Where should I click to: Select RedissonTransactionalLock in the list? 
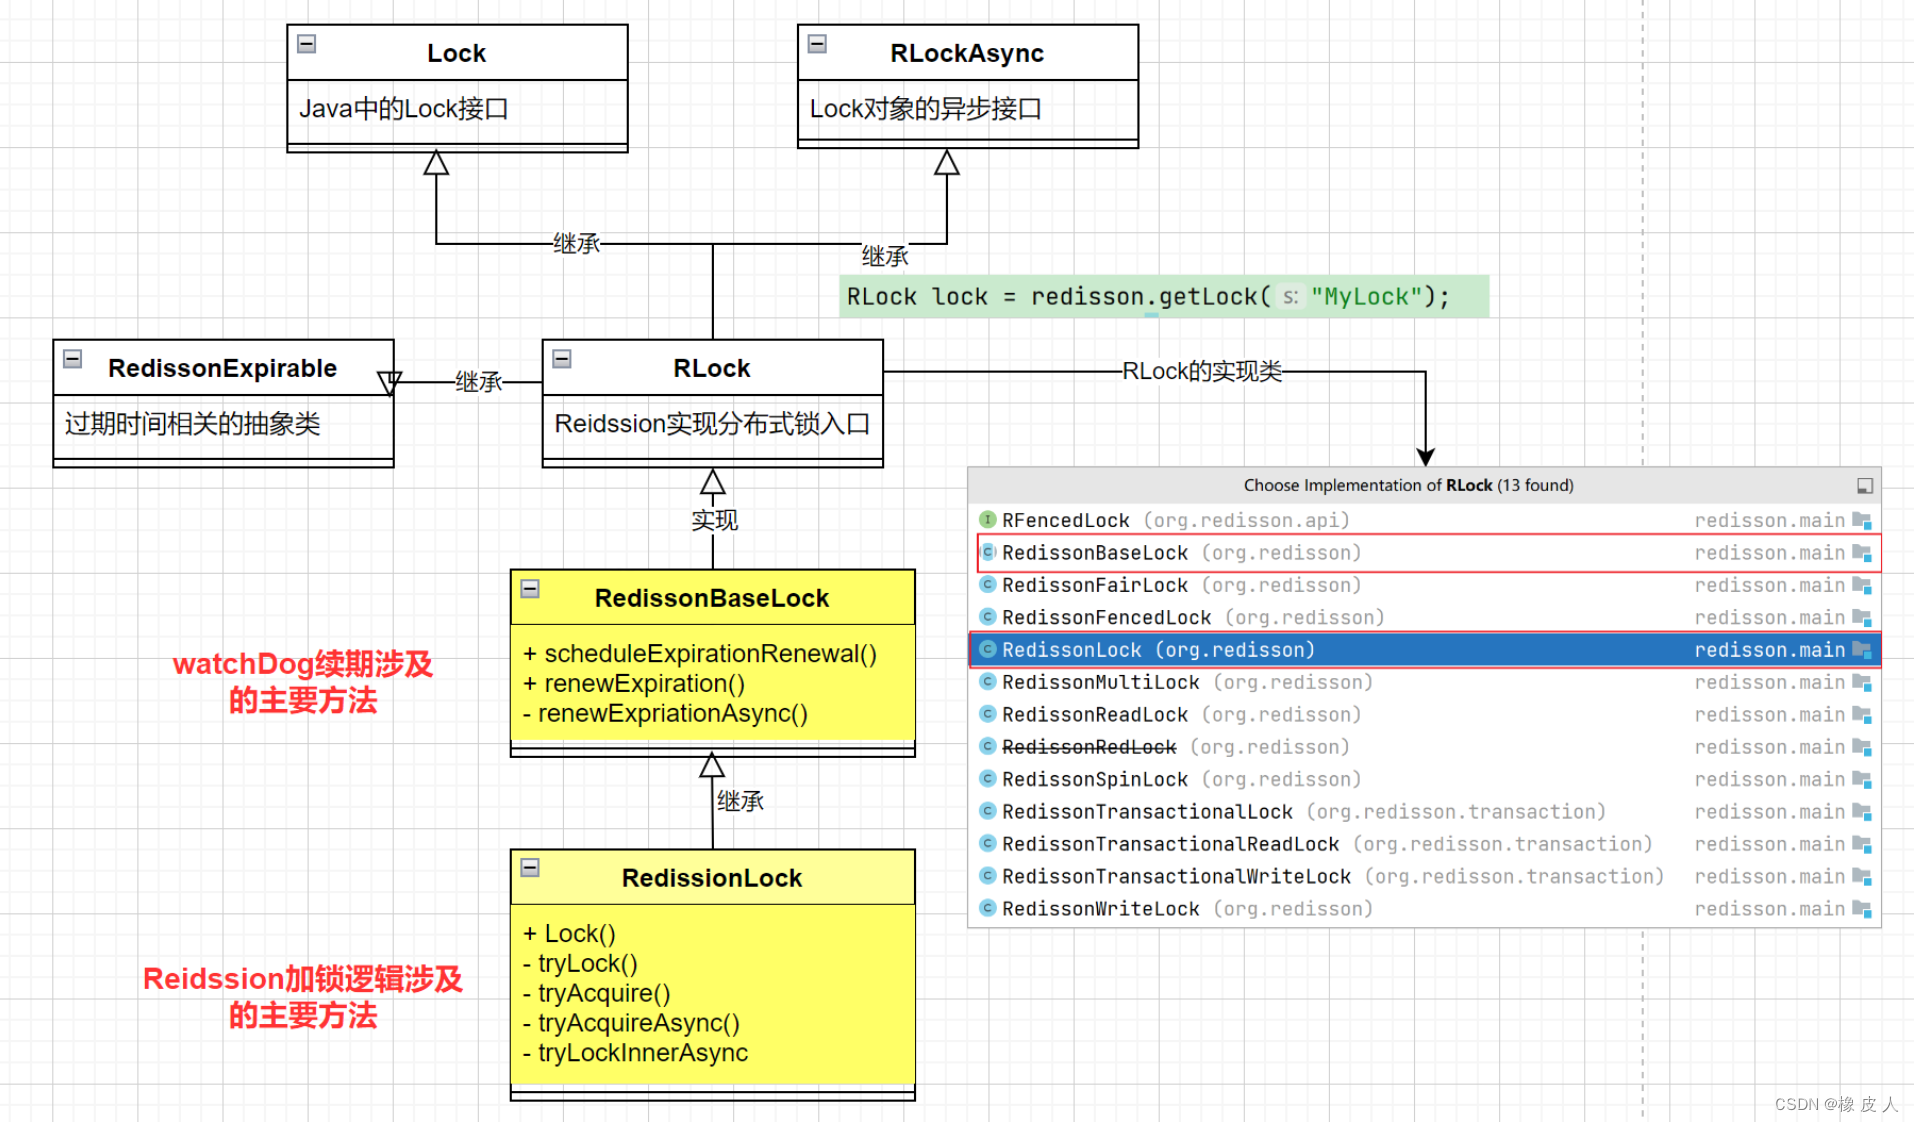[x=1424, y=811]
